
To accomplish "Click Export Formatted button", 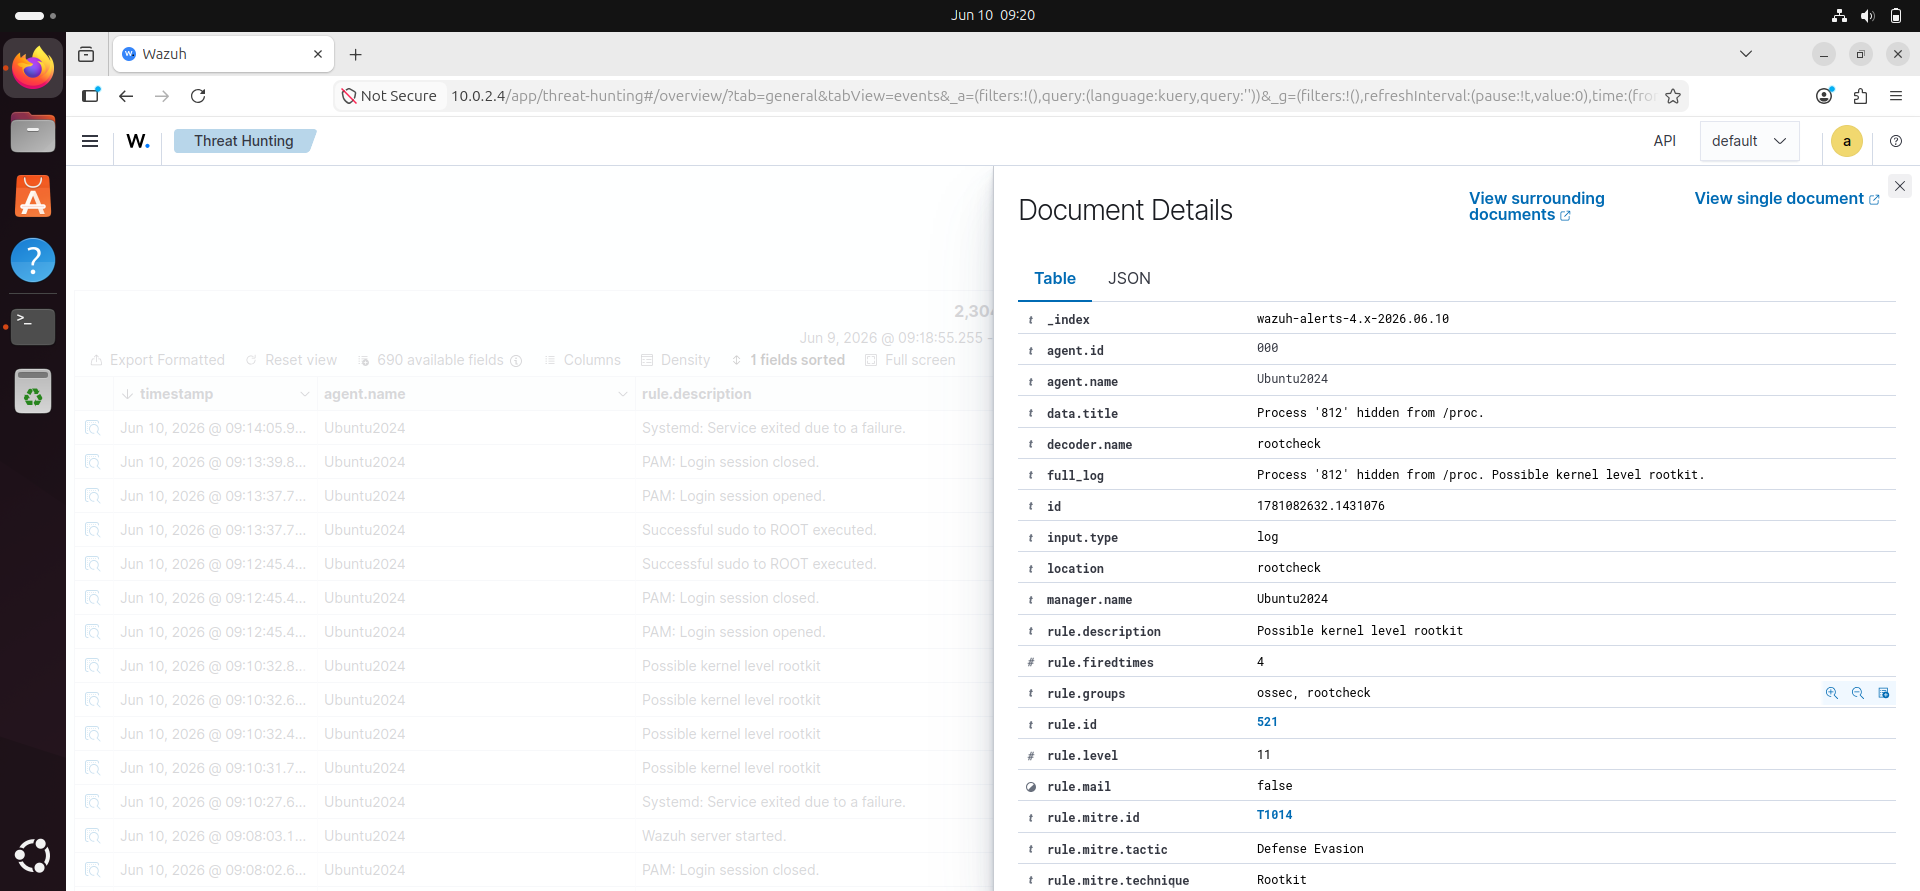I will pyautogui.click(x=157, y=360).
